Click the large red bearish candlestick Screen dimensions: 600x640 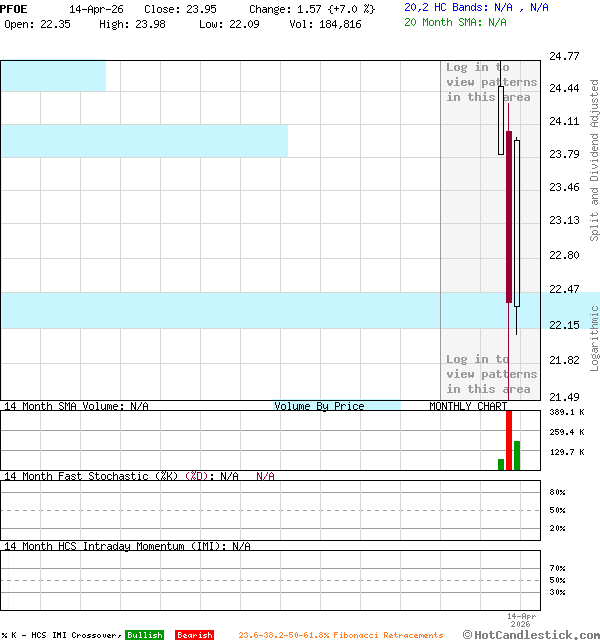point(509,215)
